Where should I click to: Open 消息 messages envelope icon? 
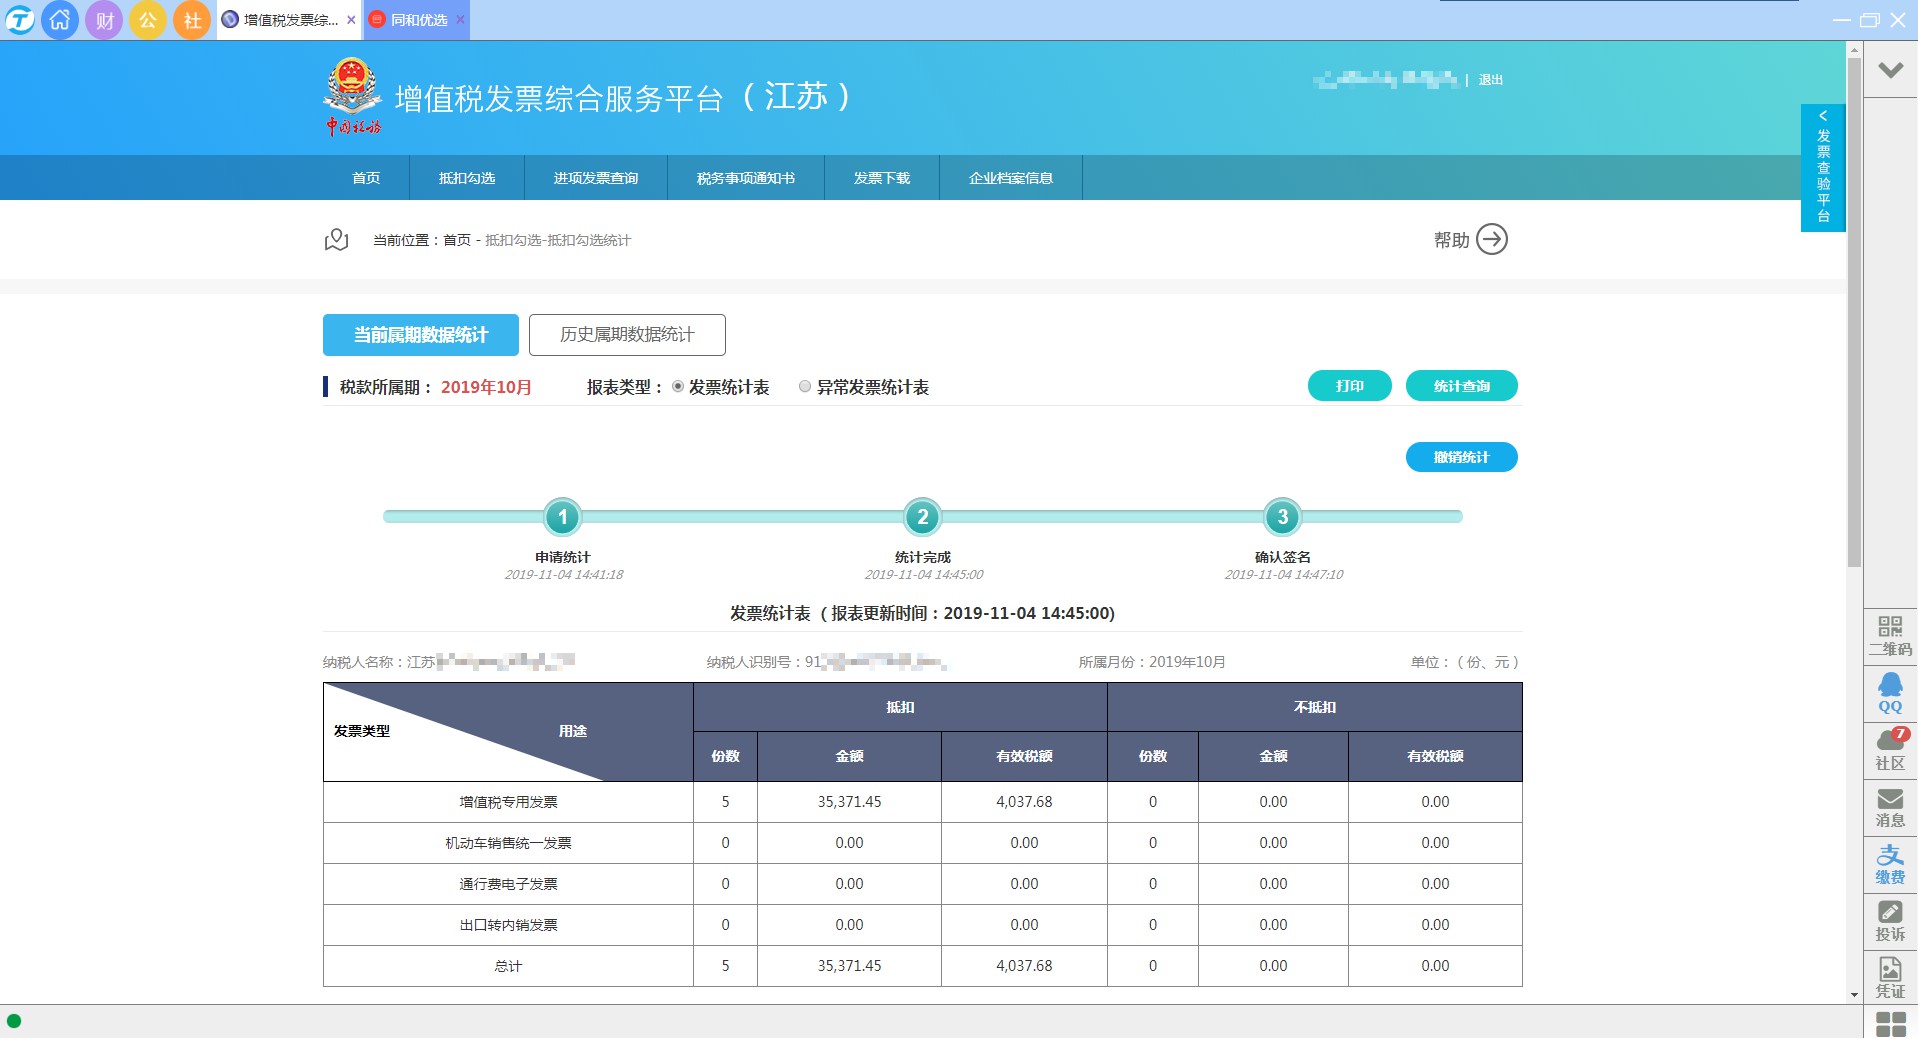1889,806
